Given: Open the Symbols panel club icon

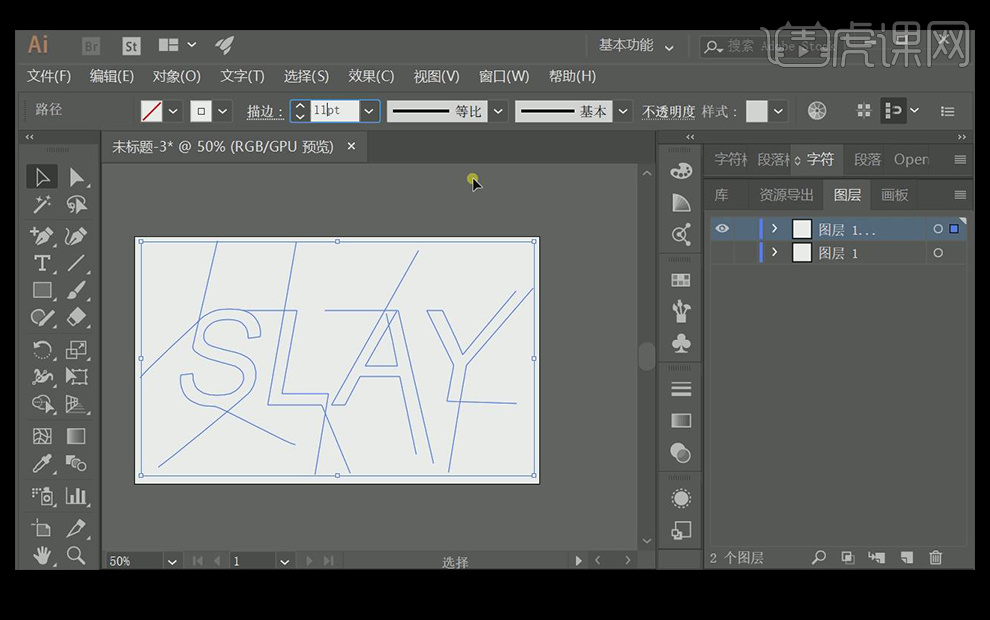Looking at the screenshot, I should (681, 344).
